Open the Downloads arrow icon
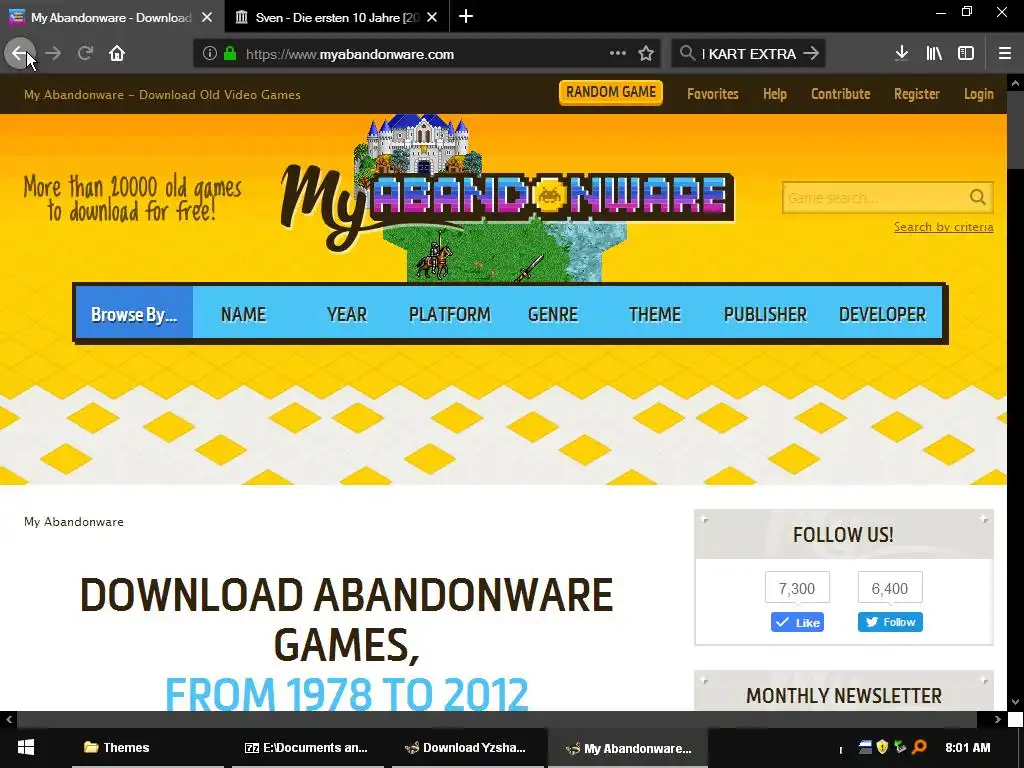This screenshot has width=1024, height=768. (x=902, y=54)
